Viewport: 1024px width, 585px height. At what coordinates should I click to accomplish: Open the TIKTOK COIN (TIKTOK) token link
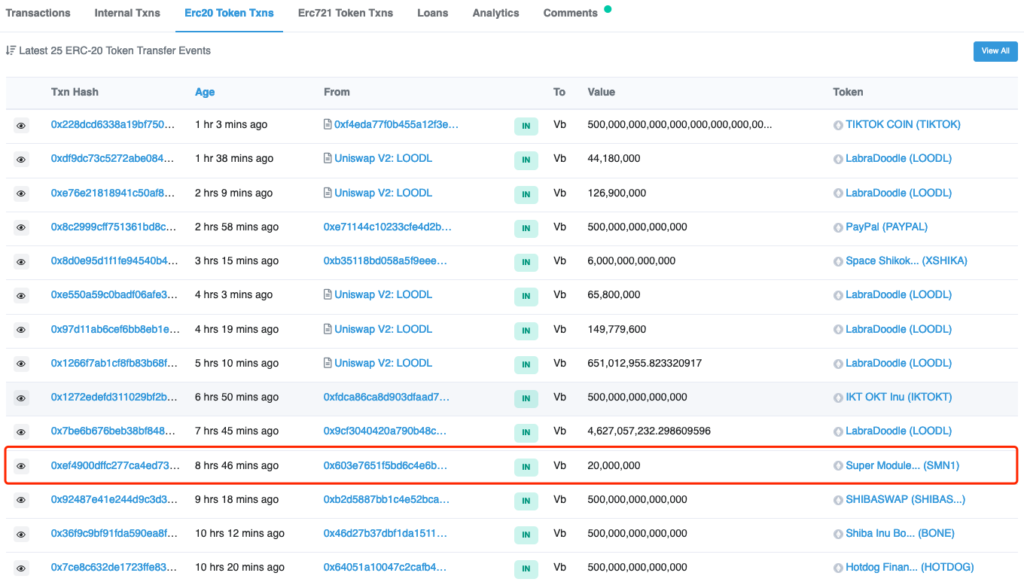coord(903,124)
